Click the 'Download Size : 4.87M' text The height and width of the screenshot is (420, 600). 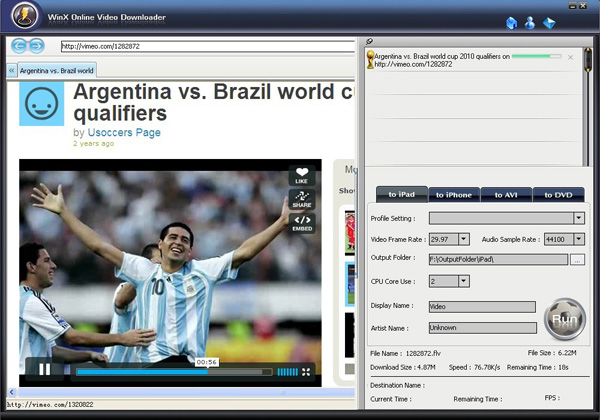pos(403,367)
